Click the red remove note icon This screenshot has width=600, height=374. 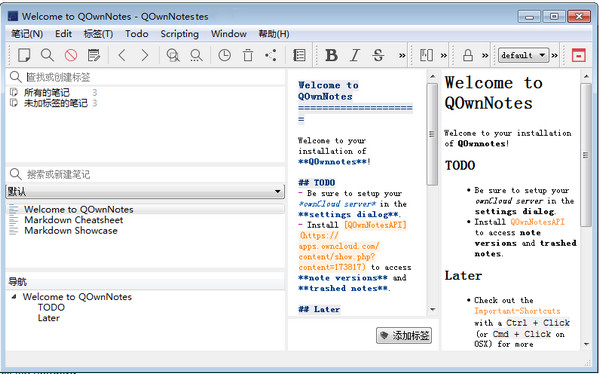click(71, 55)
